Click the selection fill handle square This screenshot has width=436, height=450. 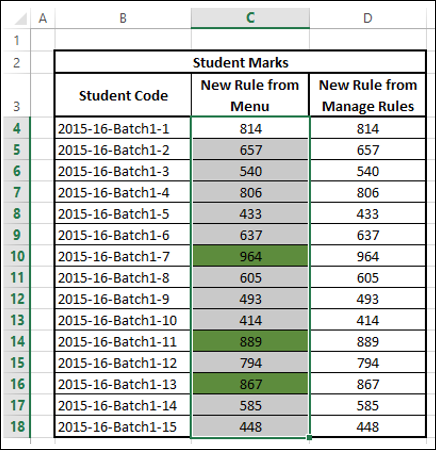309,437
